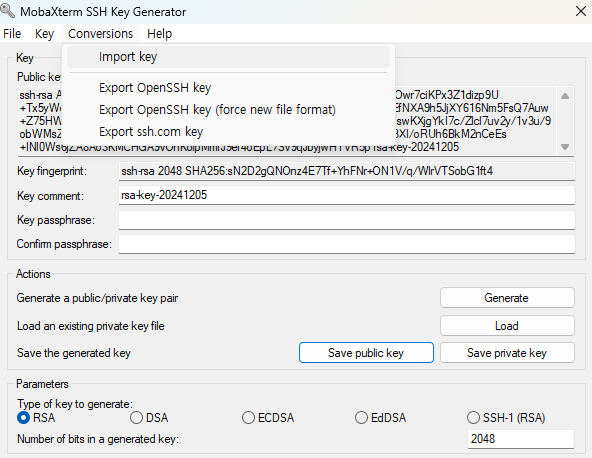Click public key scrollbar down arrow

click(565, 147)
